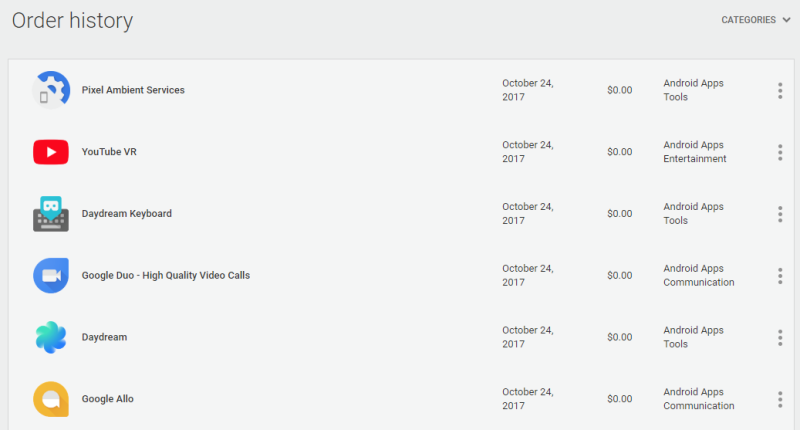800x430 pixels.
Task: Open more options for Pixel Ambient Services
Action: click(x=780, y=91)
